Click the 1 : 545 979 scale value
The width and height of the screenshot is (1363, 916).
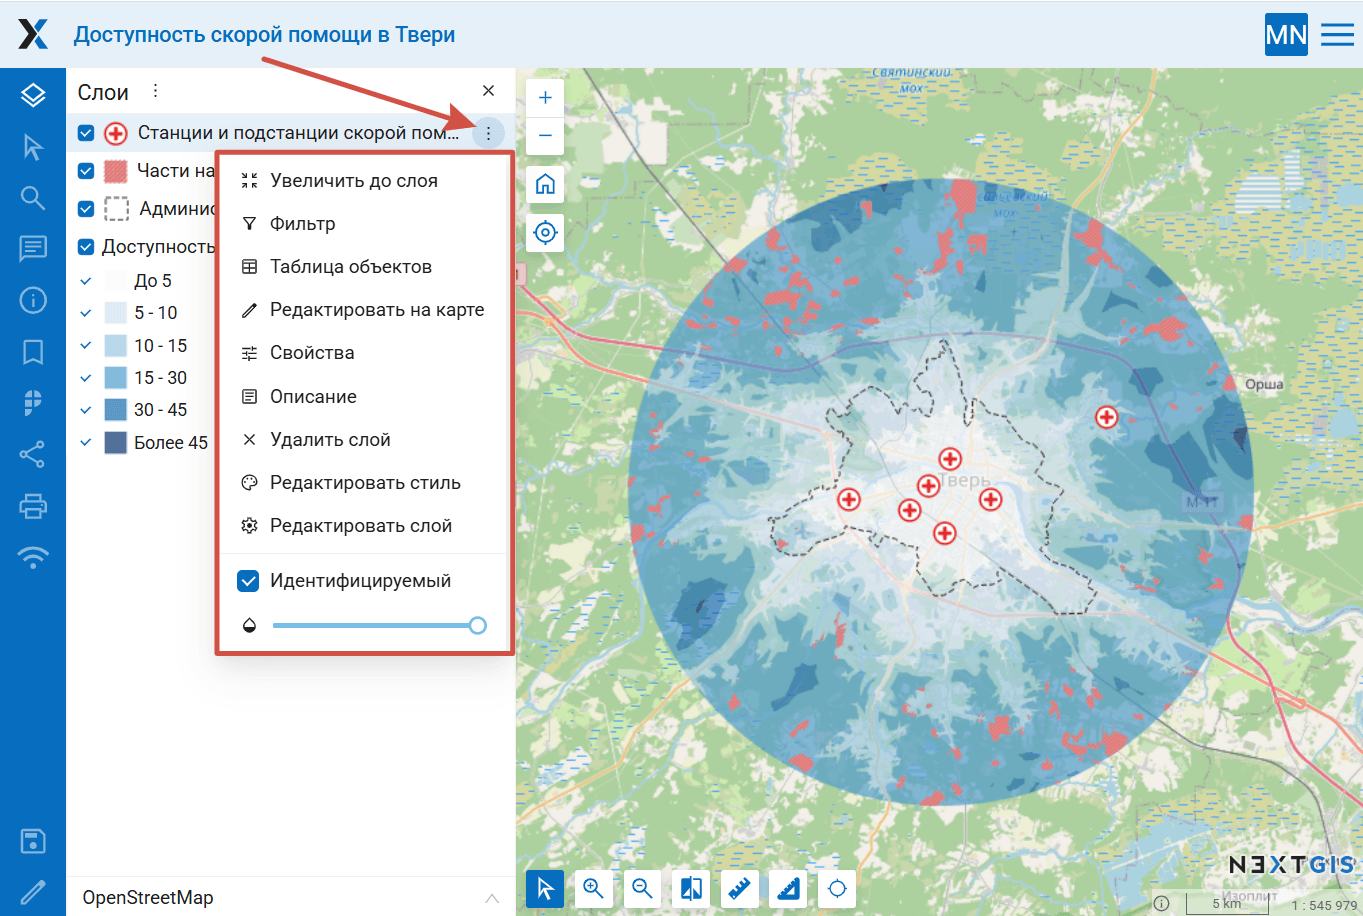point(1325,906)
